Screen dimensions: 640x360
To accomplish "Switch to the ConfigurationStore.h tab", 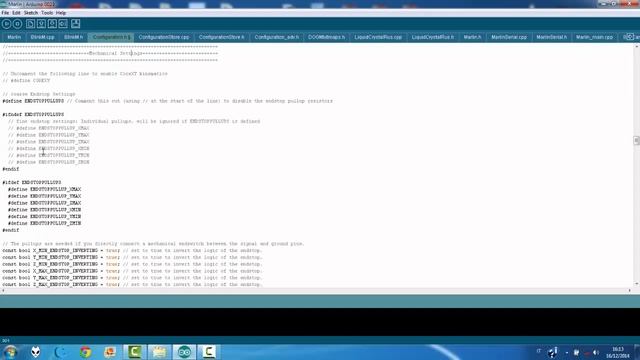I will [222, 37].
